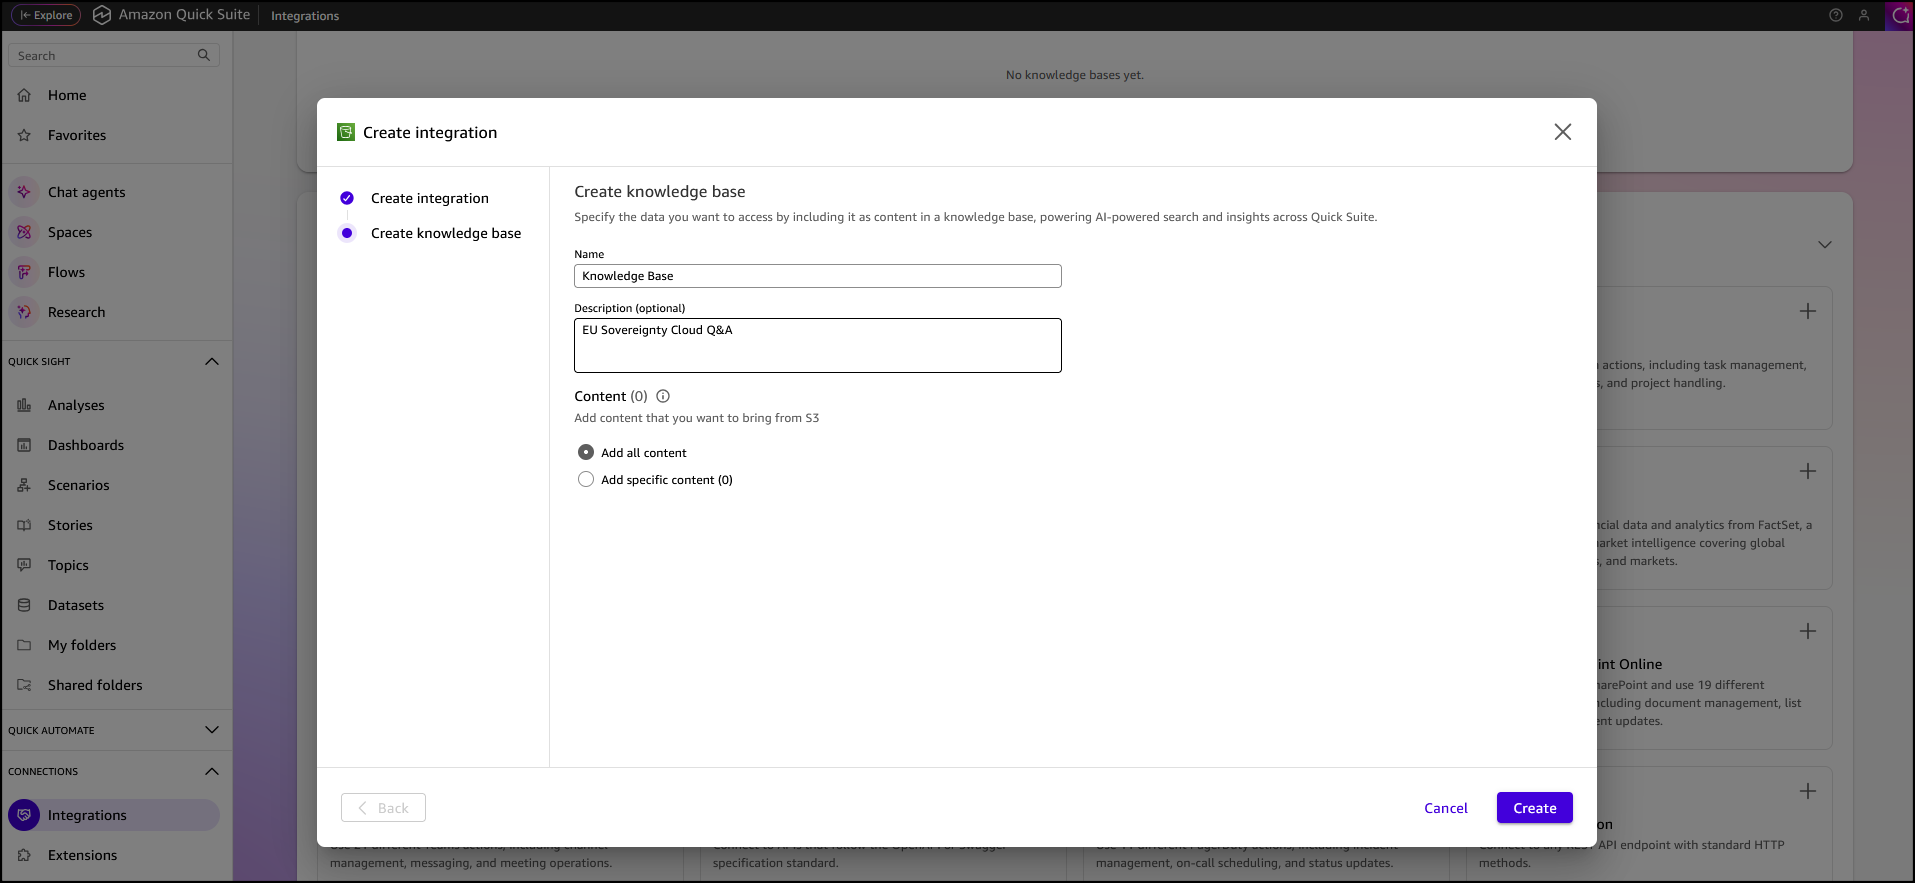This screenshot has height=883, width=1915.
Task: Collapse the Quick Sight section
Action: coord(212,361)
